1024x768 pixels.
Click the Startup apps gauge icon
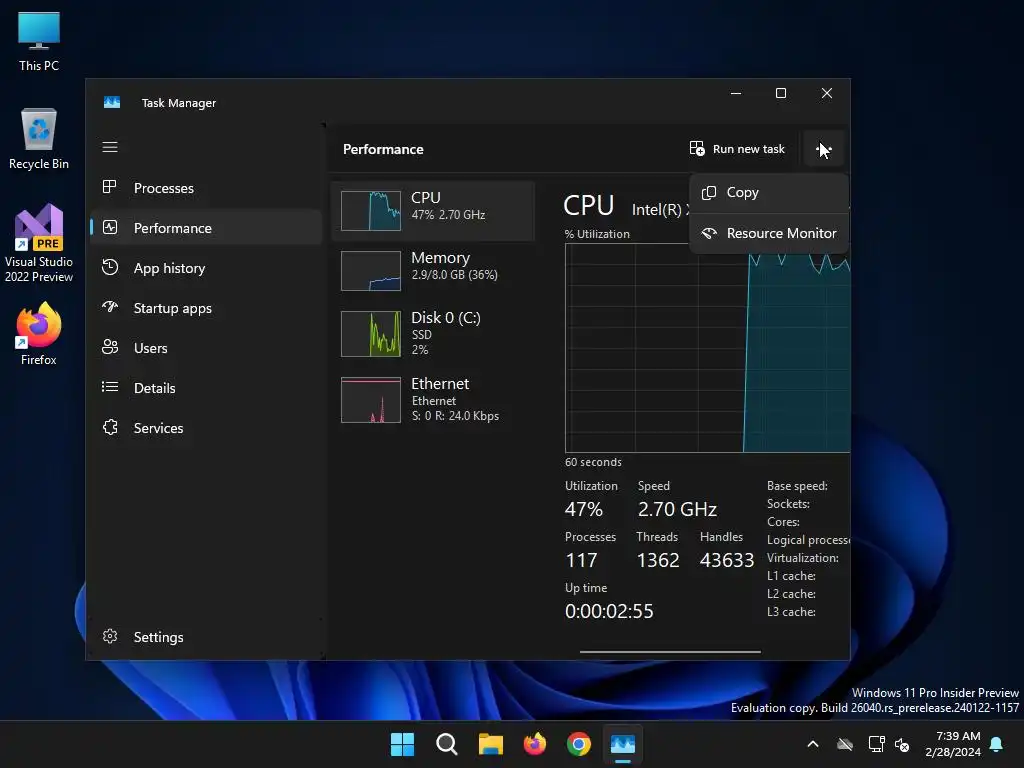click(110, 307)
